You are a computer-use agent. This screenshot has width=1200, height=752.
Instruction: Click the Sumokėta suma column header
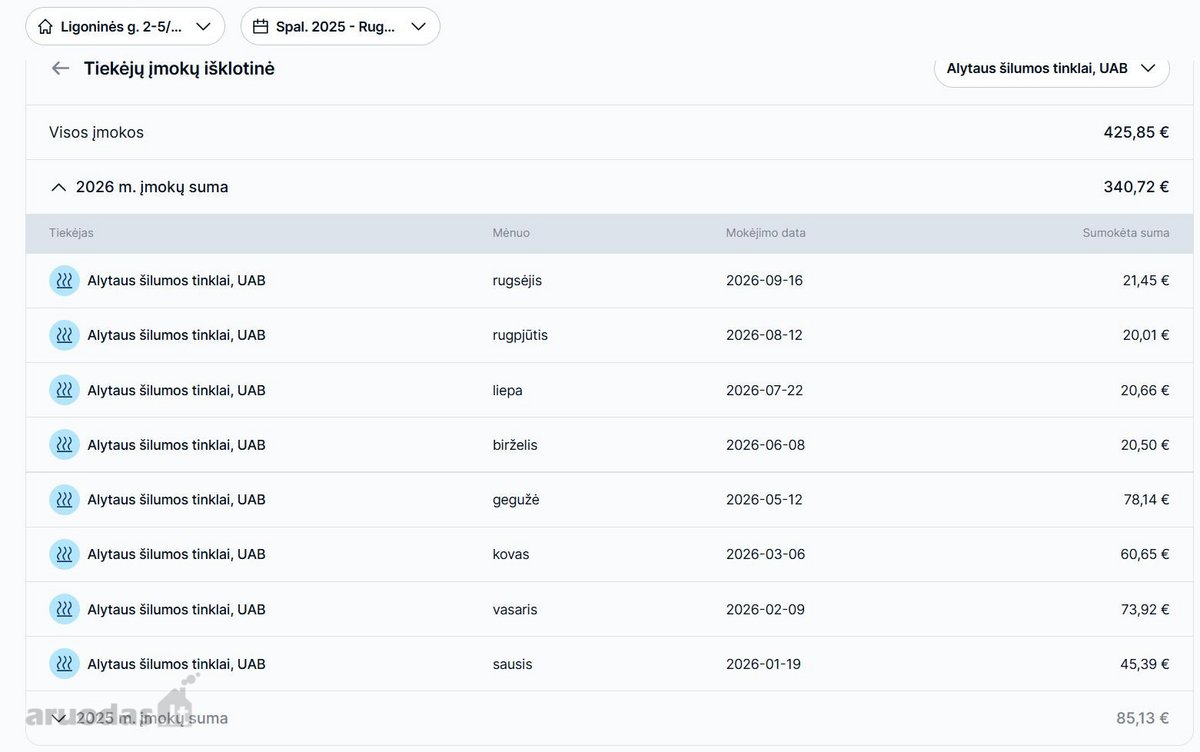[x=1126, y=233]
